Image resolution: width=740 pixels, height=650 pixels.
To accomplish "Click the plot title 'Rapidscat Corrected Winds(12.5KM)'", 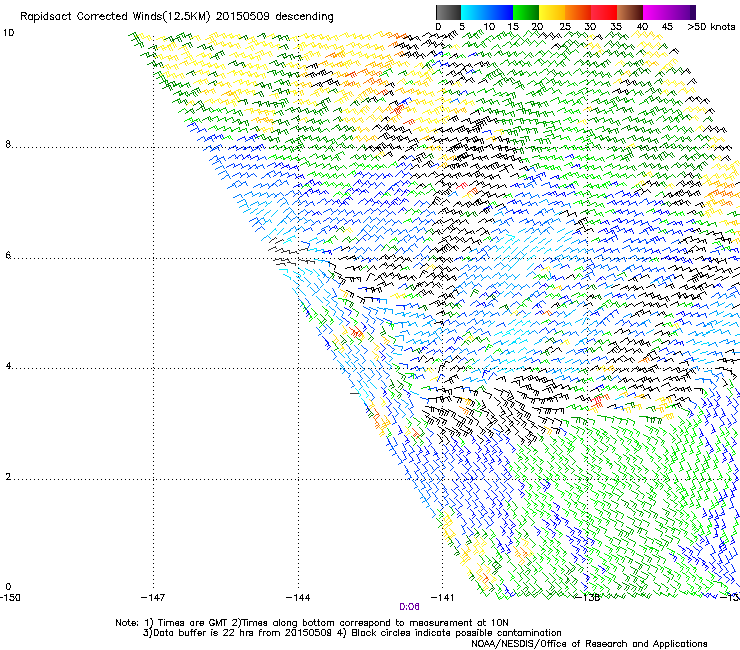I will 115,17.
